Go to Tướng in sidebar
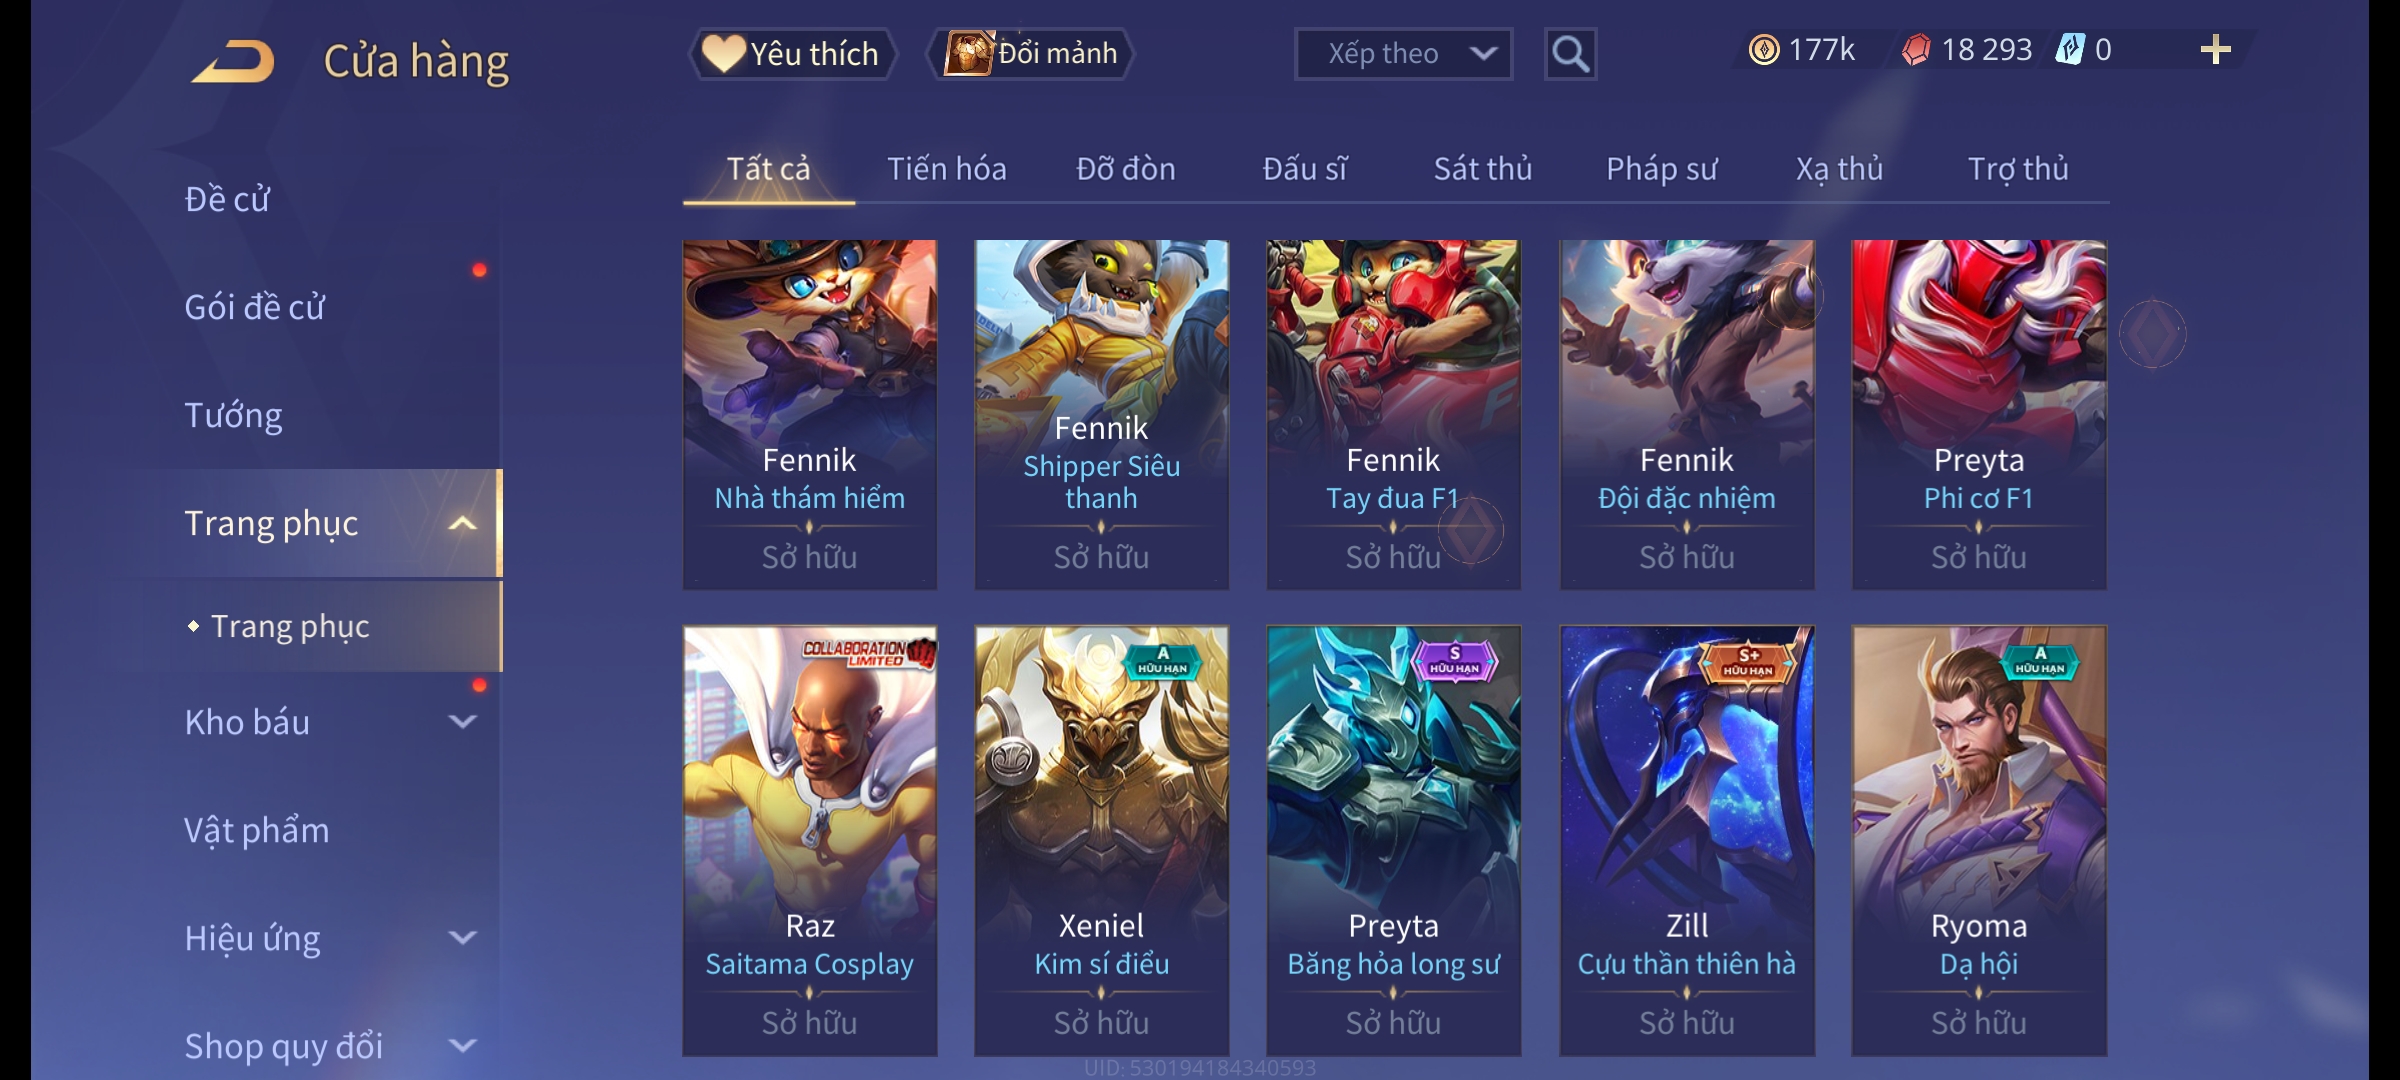 tap(233, 415)
